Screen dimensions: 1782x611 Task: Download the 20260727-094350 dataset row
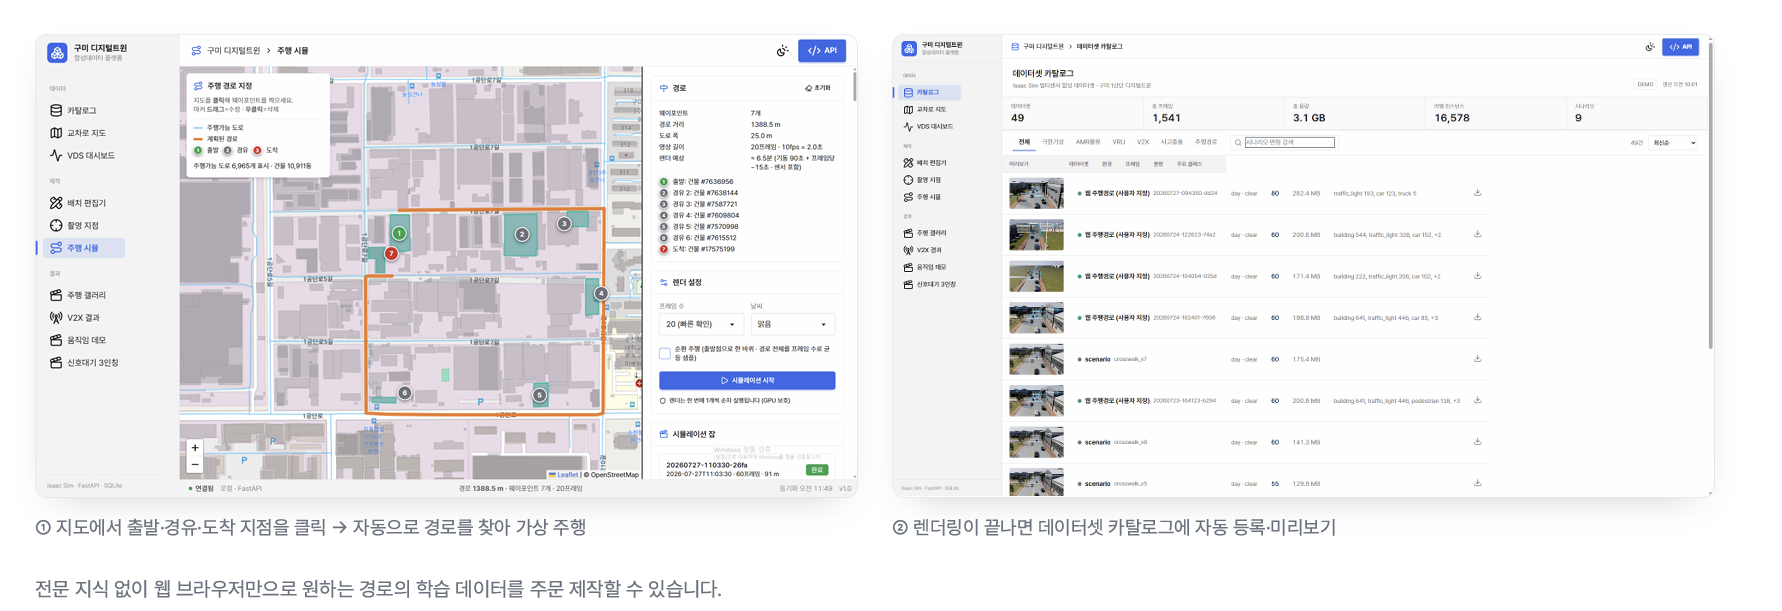click(1477, 193)
